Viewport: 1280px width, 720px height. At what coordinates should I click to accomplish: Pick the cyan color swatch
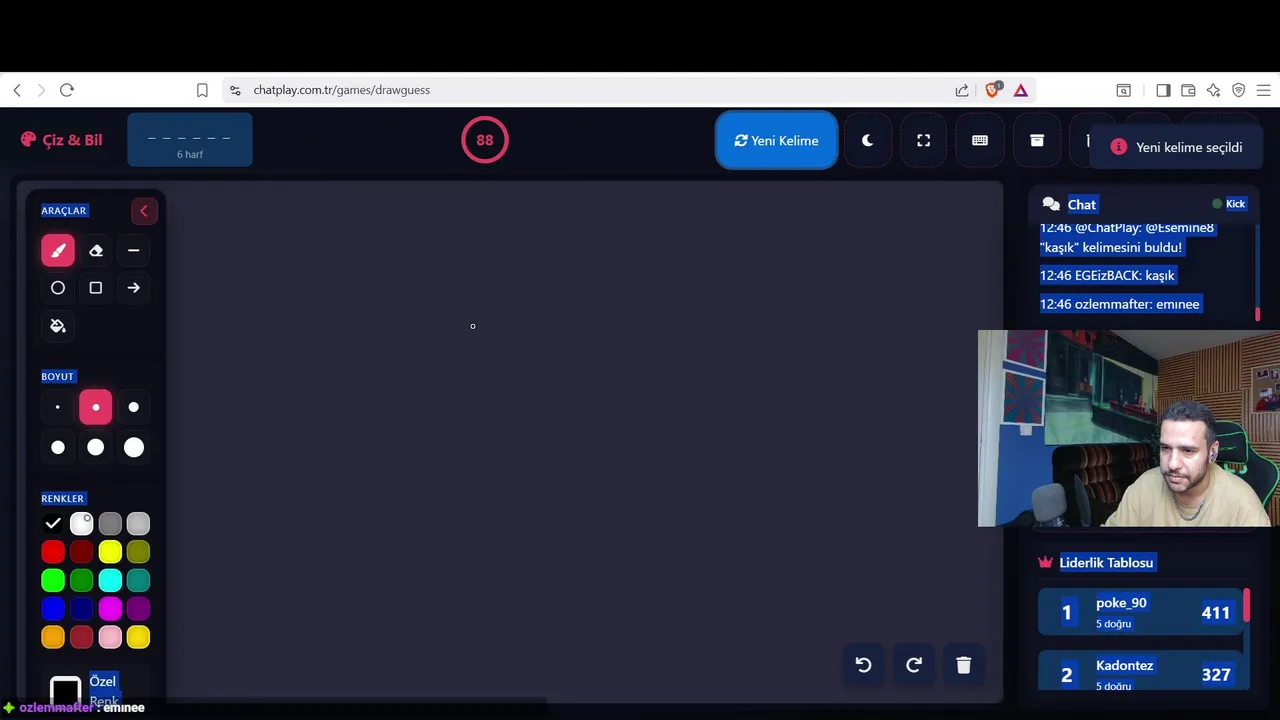[110, 580]
